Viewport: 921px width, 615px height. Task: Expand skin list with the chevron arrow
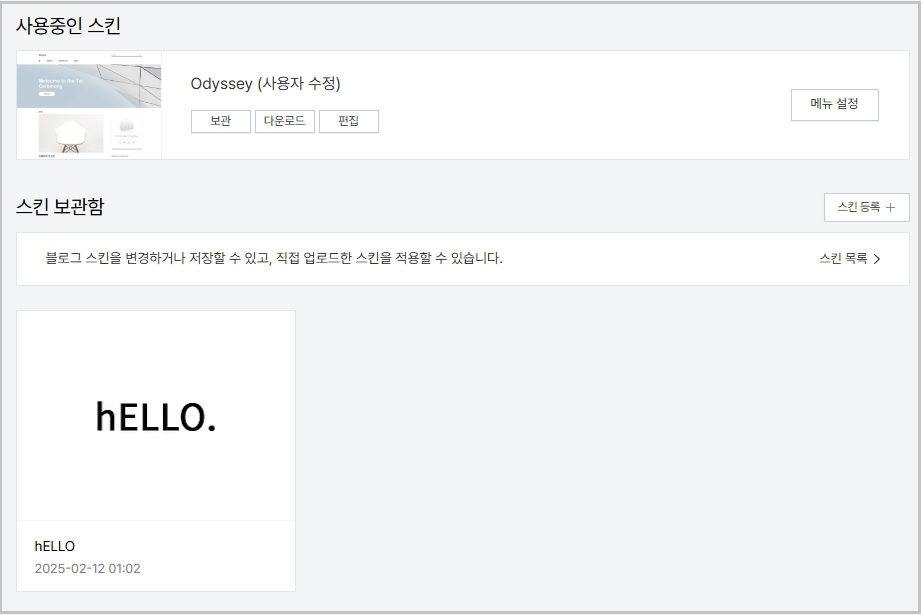[876, 258]
